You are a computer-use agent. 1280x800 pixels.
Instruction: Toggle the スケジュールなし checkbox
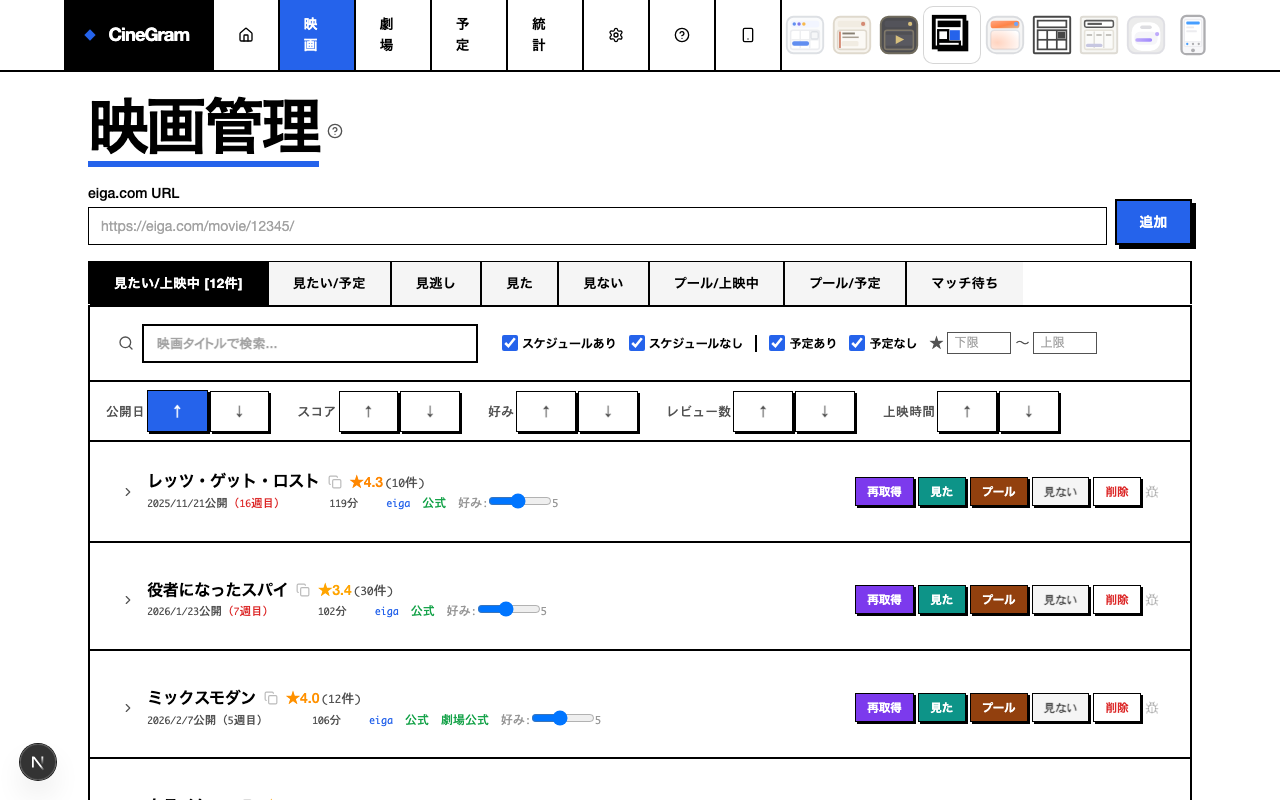click(x=637, y=343)
